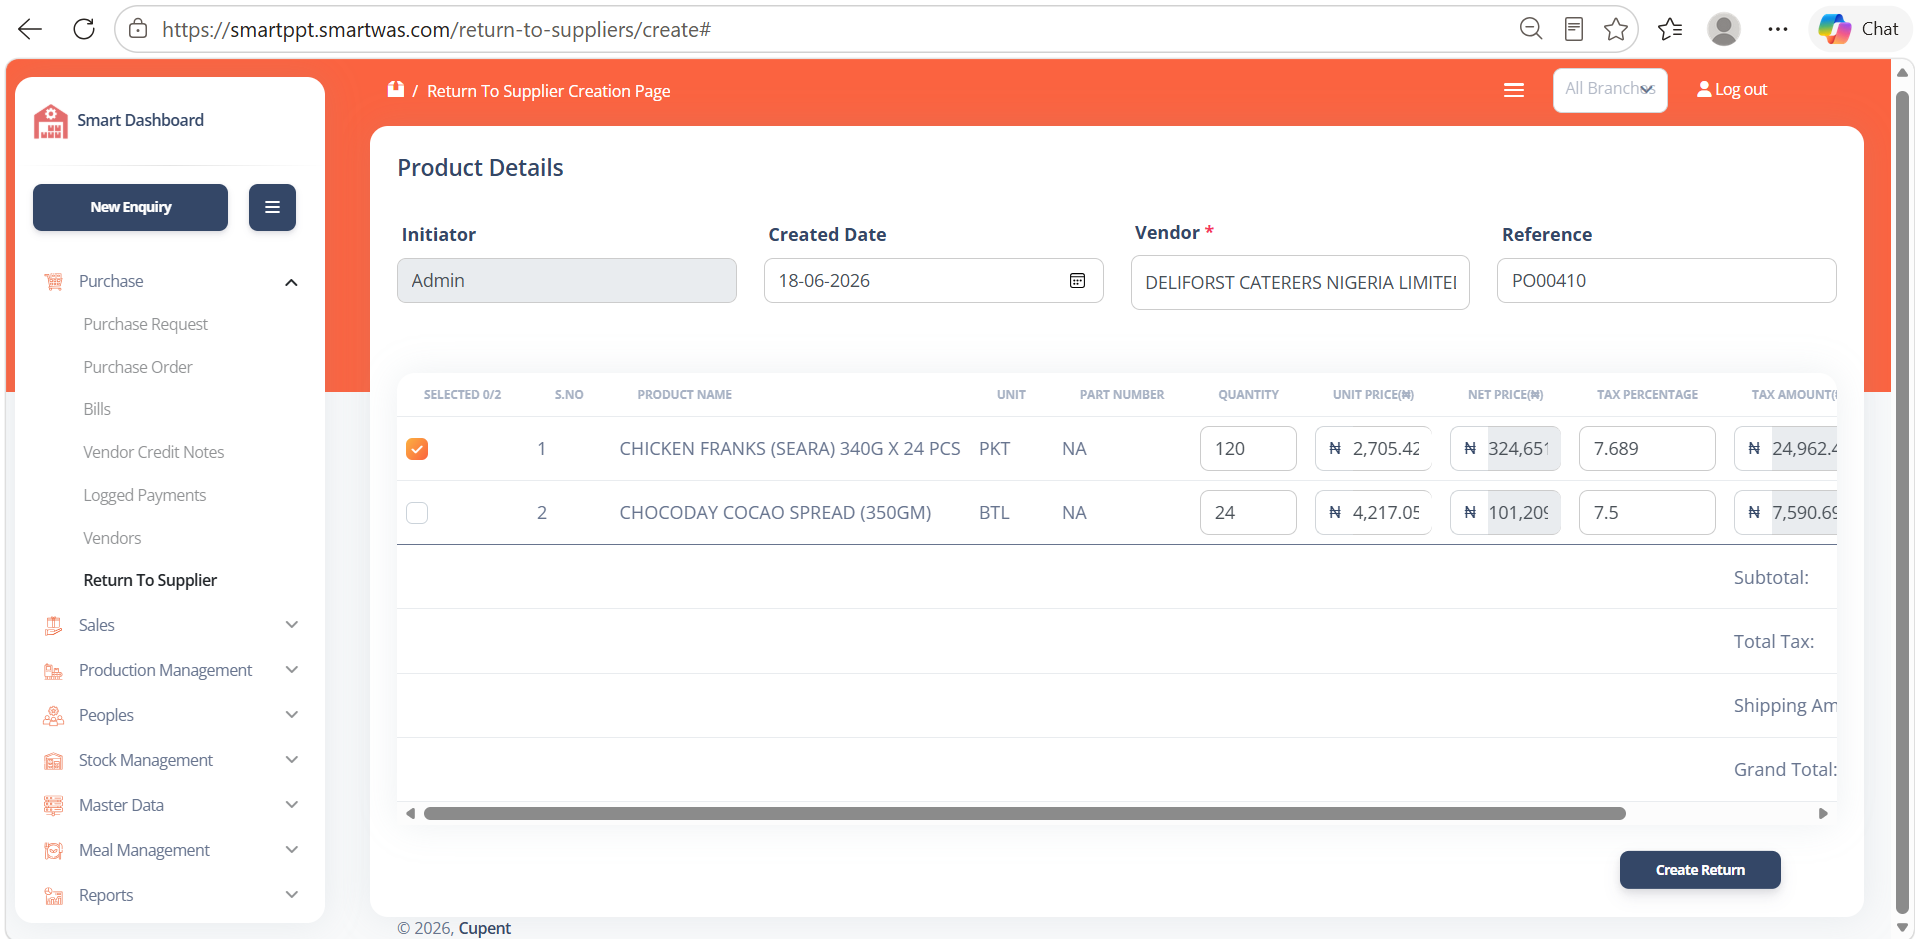Open Purchase Request menu item
Viewport: 1918px width, 939px height.
tap(146, 324)
